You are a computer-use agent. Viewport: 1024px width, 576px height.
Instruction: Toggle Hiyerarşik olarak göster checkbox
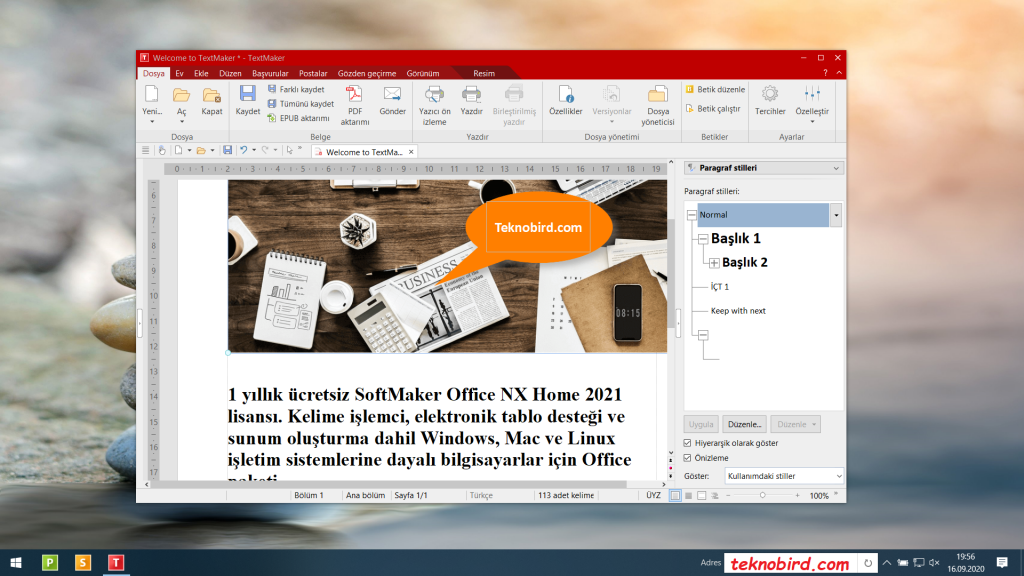688,443
